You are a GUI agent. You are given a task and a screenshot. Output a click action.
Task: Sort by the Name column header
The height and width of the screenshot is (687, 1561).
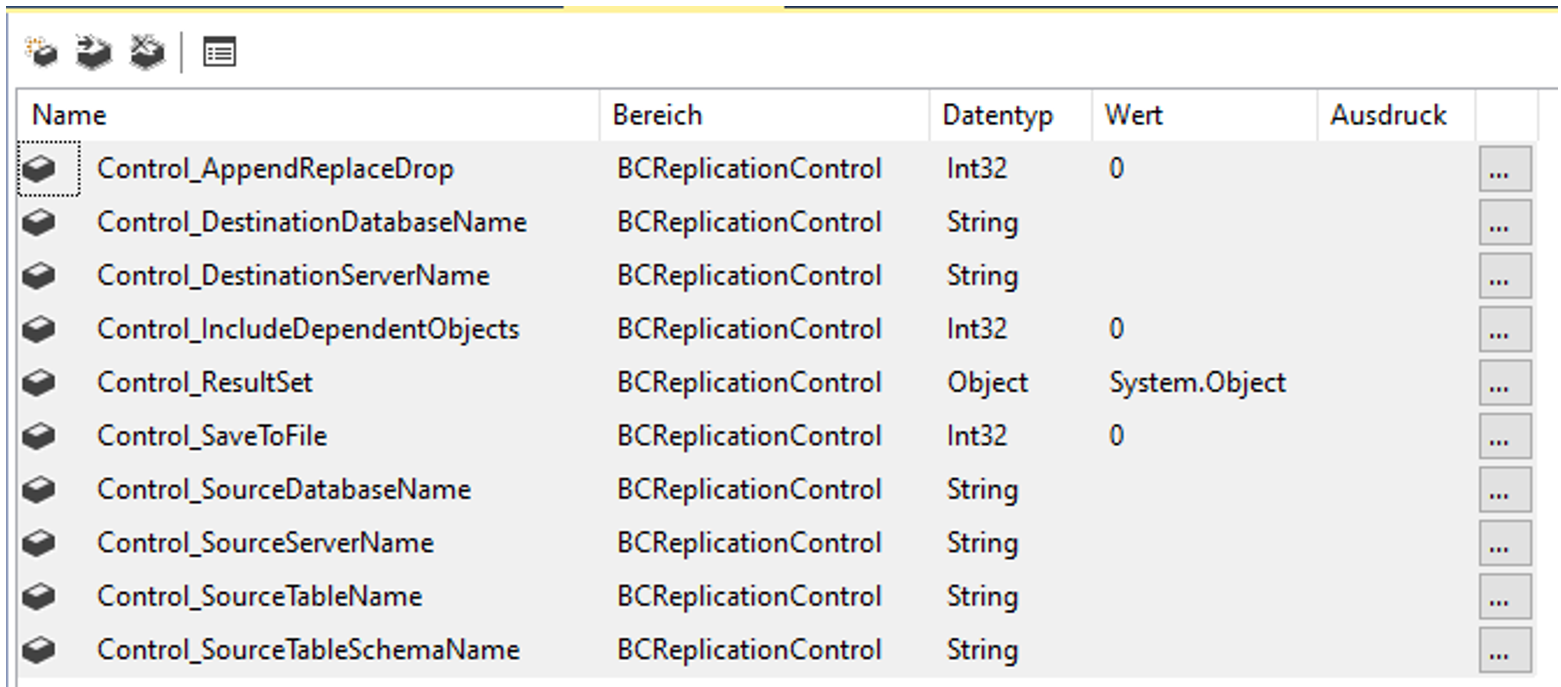click(69, 115)
